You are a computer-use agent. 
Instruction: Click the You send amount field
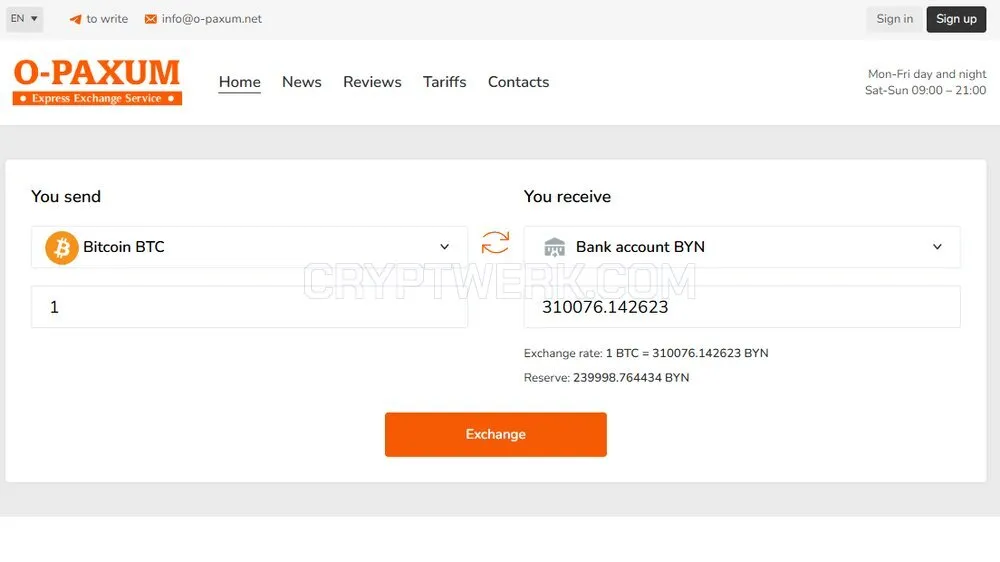pyautogui.click(x=249, y=307)
